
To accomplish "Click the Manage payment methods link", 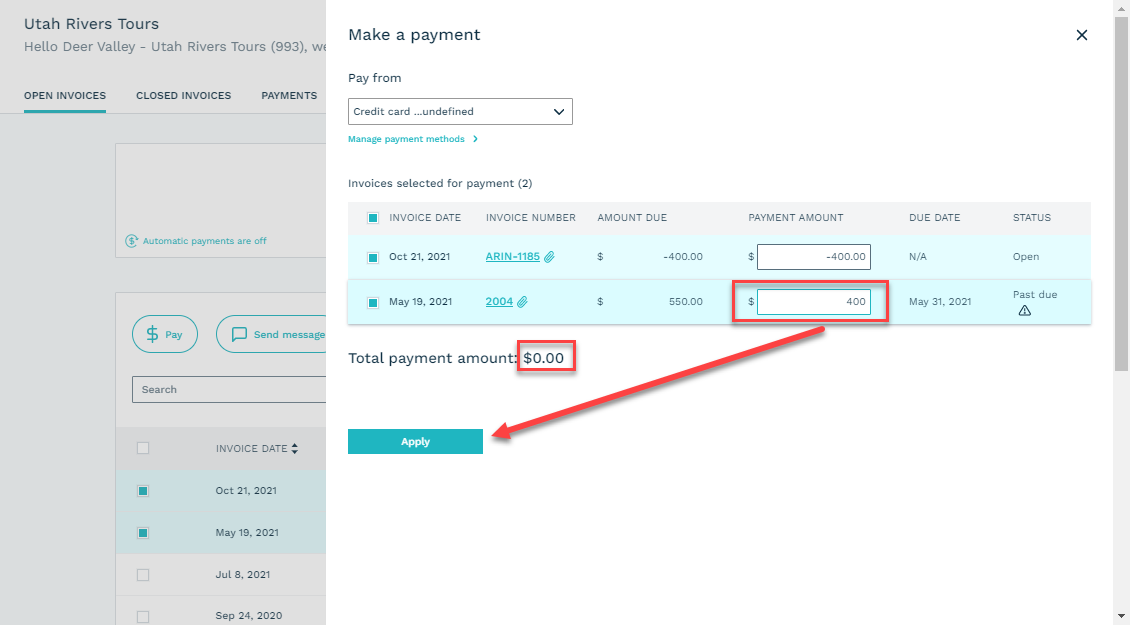I will 406,139.
